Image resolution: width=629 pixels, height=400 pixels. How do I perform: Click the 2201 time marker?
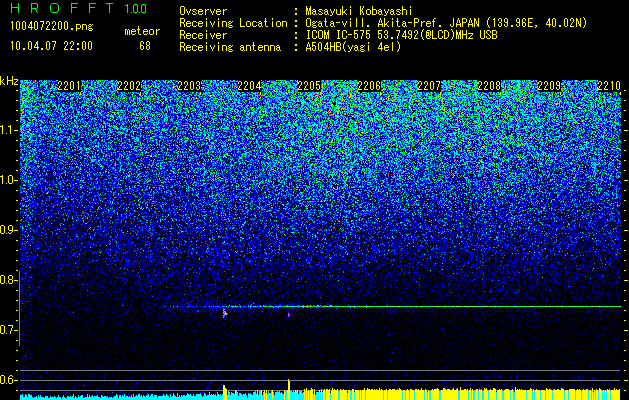69,86
